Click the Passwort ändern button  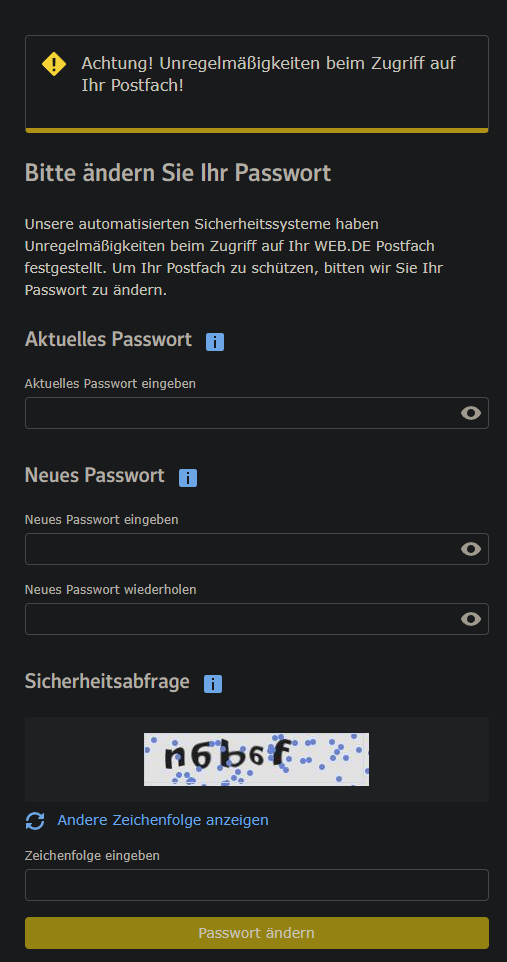click(257, 933)
